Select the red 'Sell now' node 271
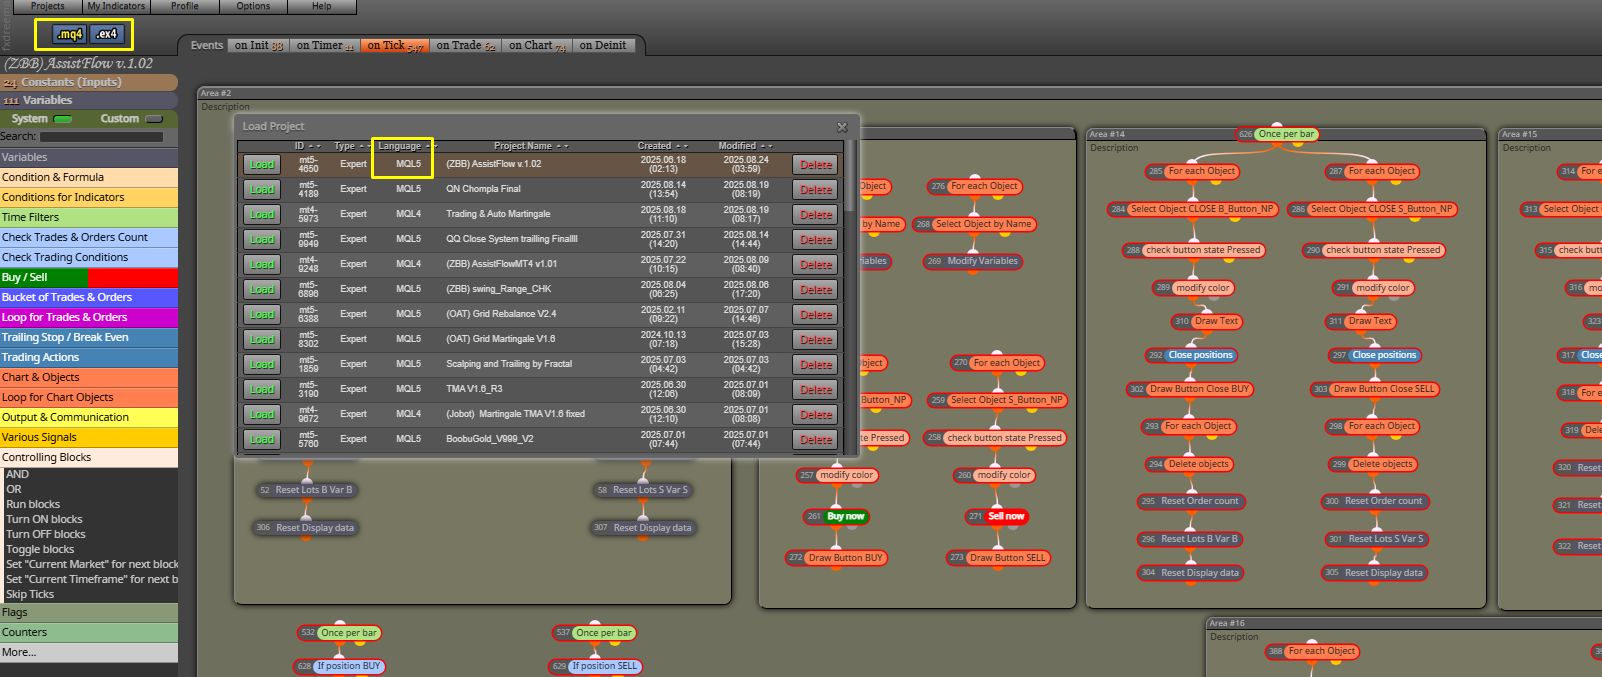 pyautogui.click(x=998, y=517)
